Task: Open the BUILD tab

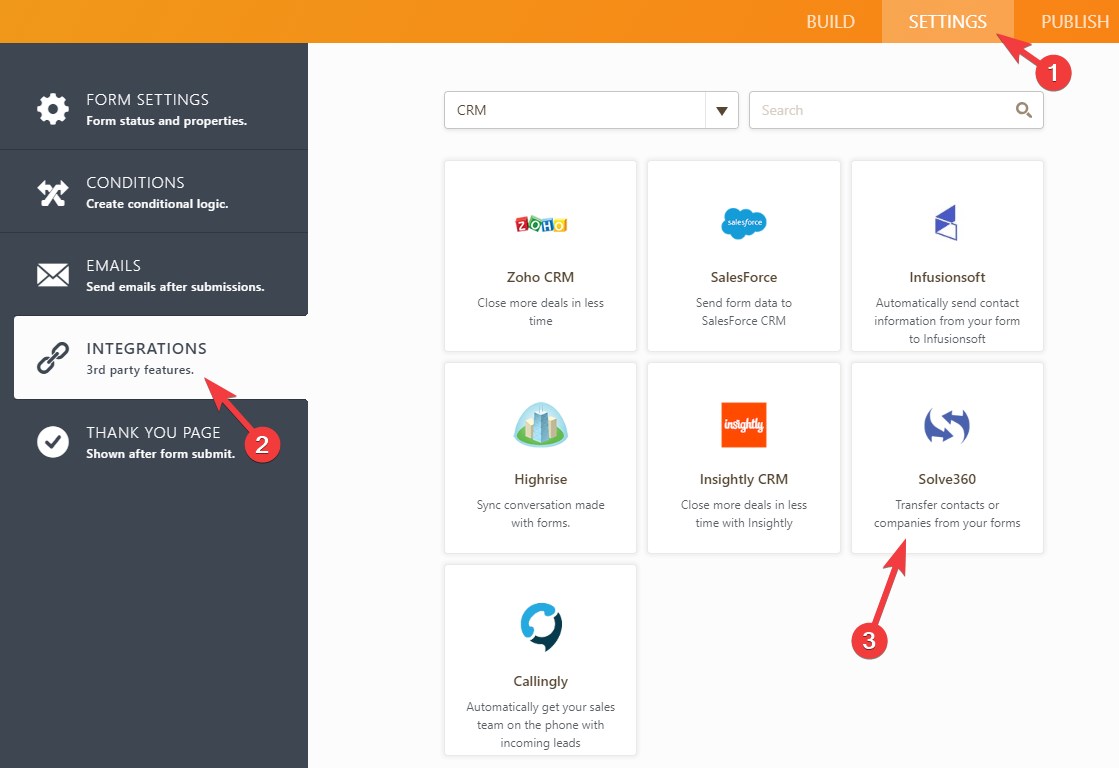Action: [830, 21]
